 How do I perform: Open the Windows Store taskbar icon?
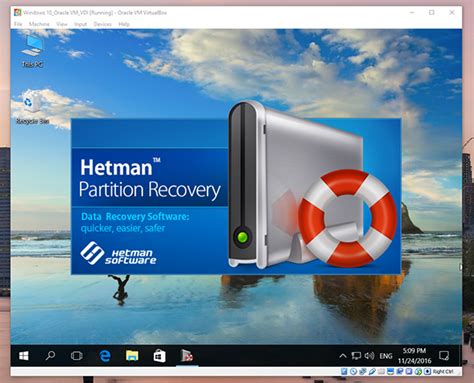[x=159, y=356]
